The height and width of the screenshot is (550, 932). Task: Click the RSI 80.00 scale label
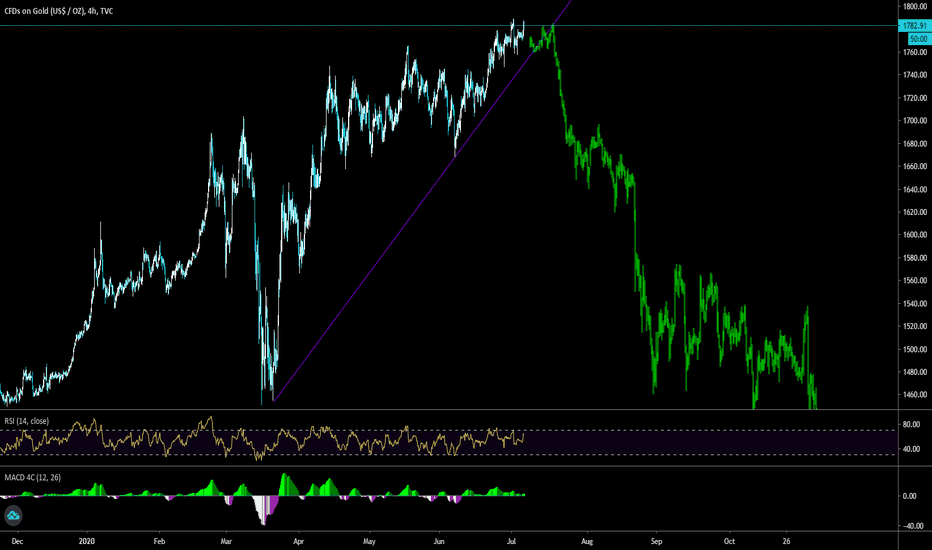(911, 425)
